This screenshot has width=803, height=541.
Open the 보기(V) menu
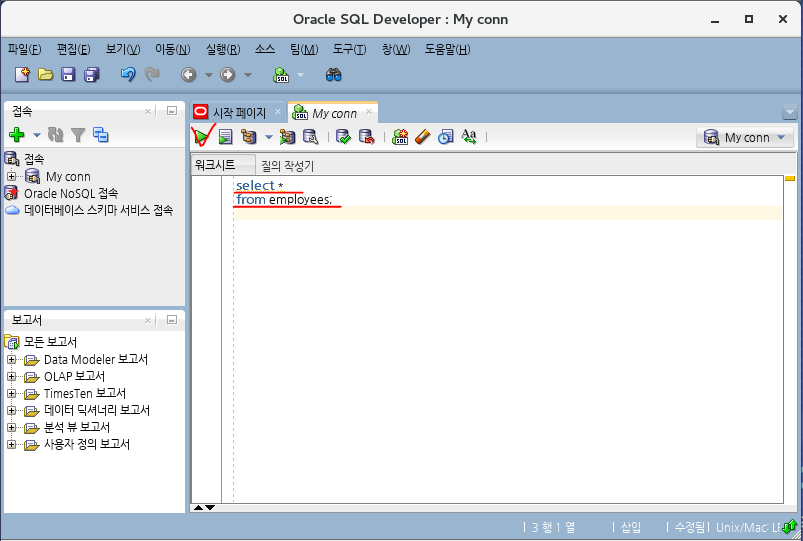coord(123,49)
